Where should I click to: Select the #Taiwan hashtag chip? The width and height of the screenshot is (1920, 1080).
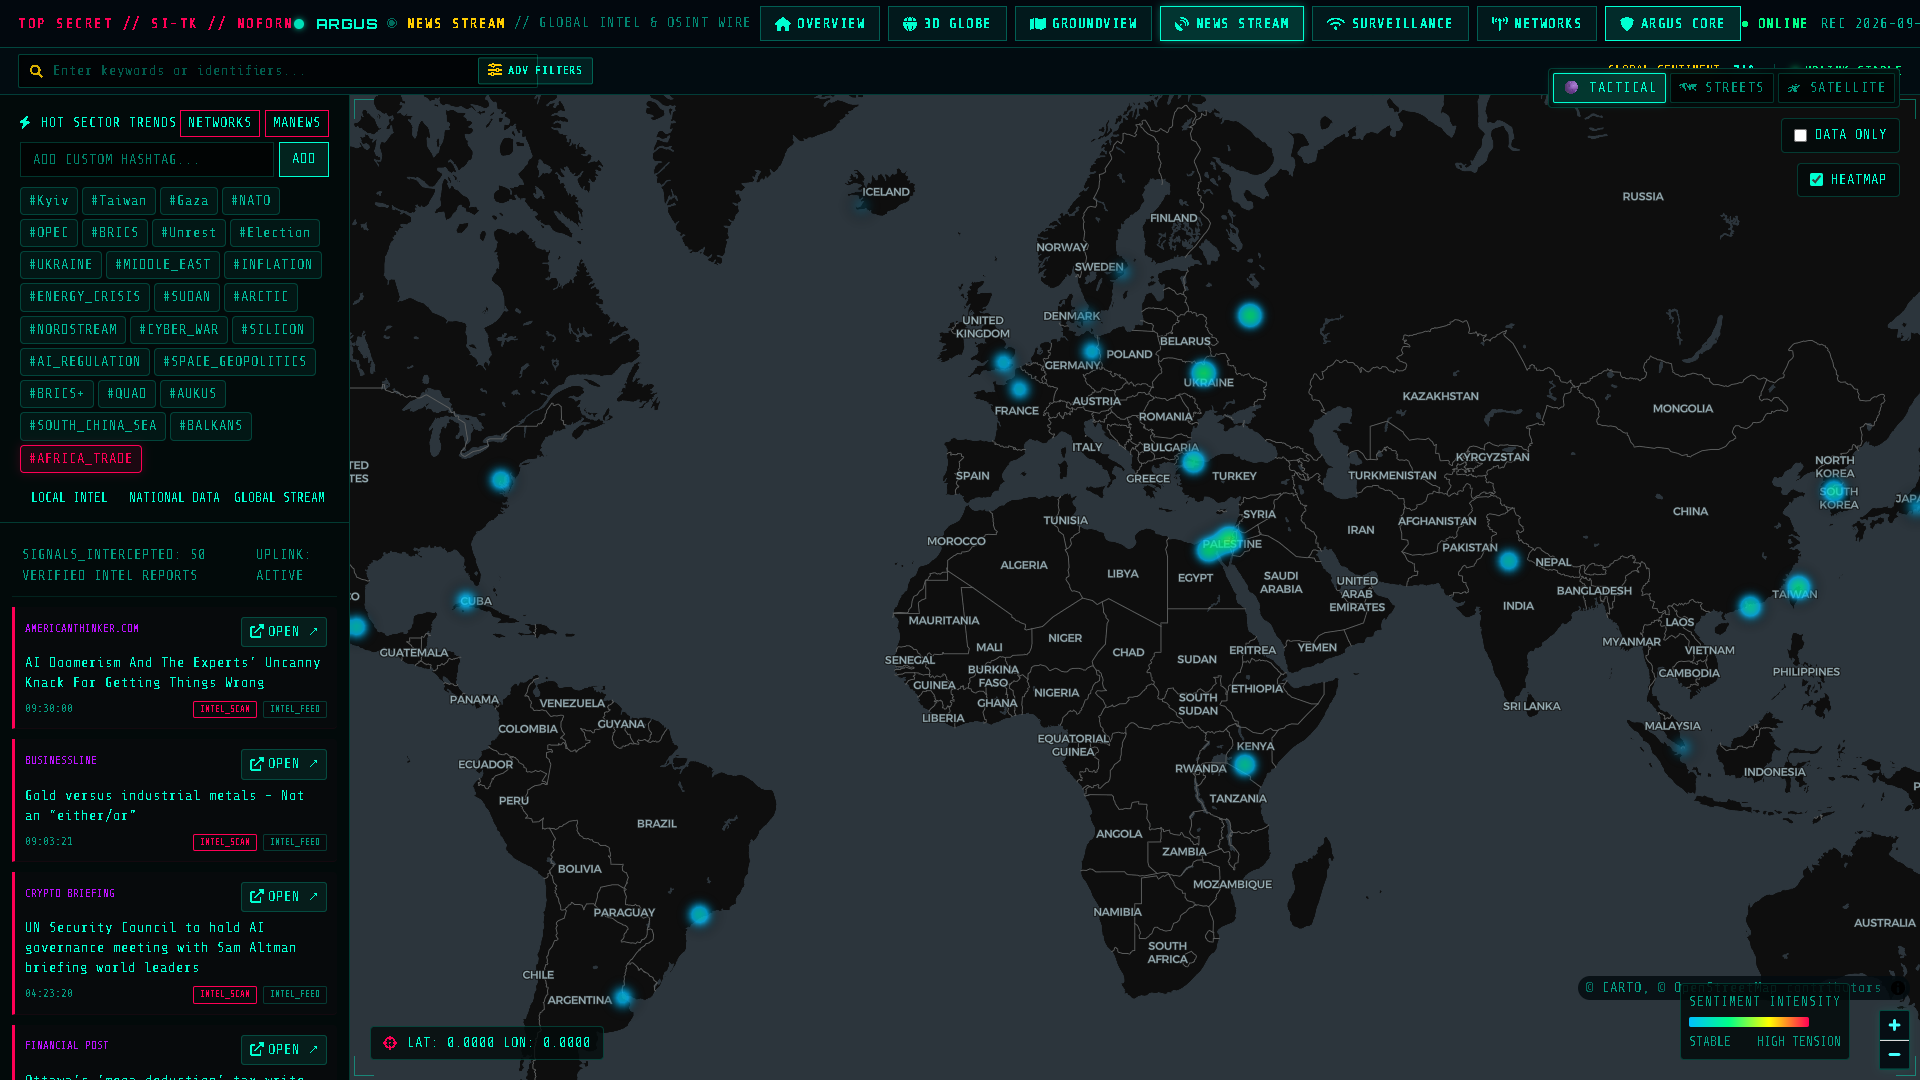coord(119,201)
